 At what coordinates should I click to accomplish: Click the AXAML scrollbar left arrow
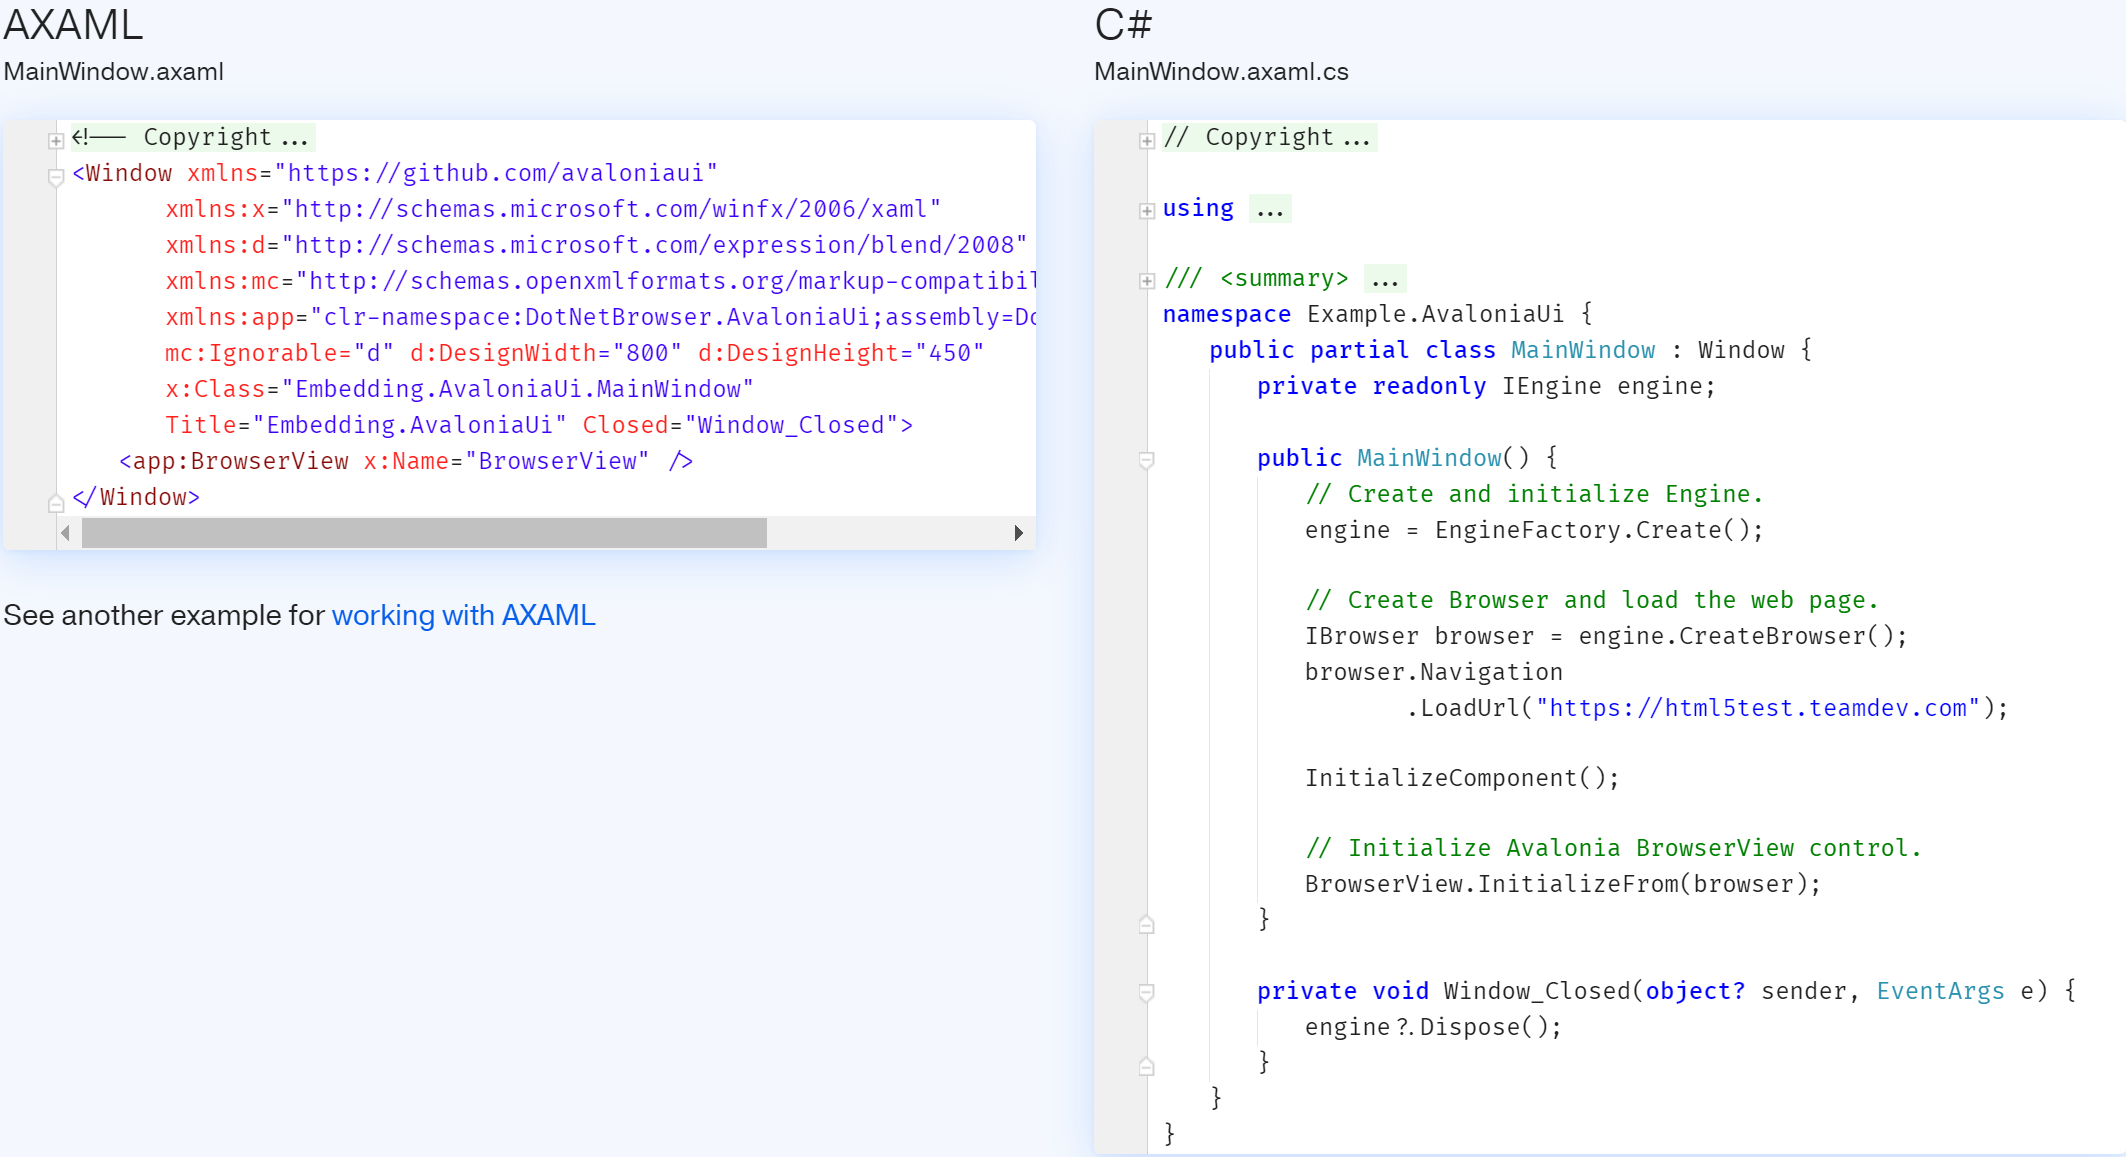66,533
